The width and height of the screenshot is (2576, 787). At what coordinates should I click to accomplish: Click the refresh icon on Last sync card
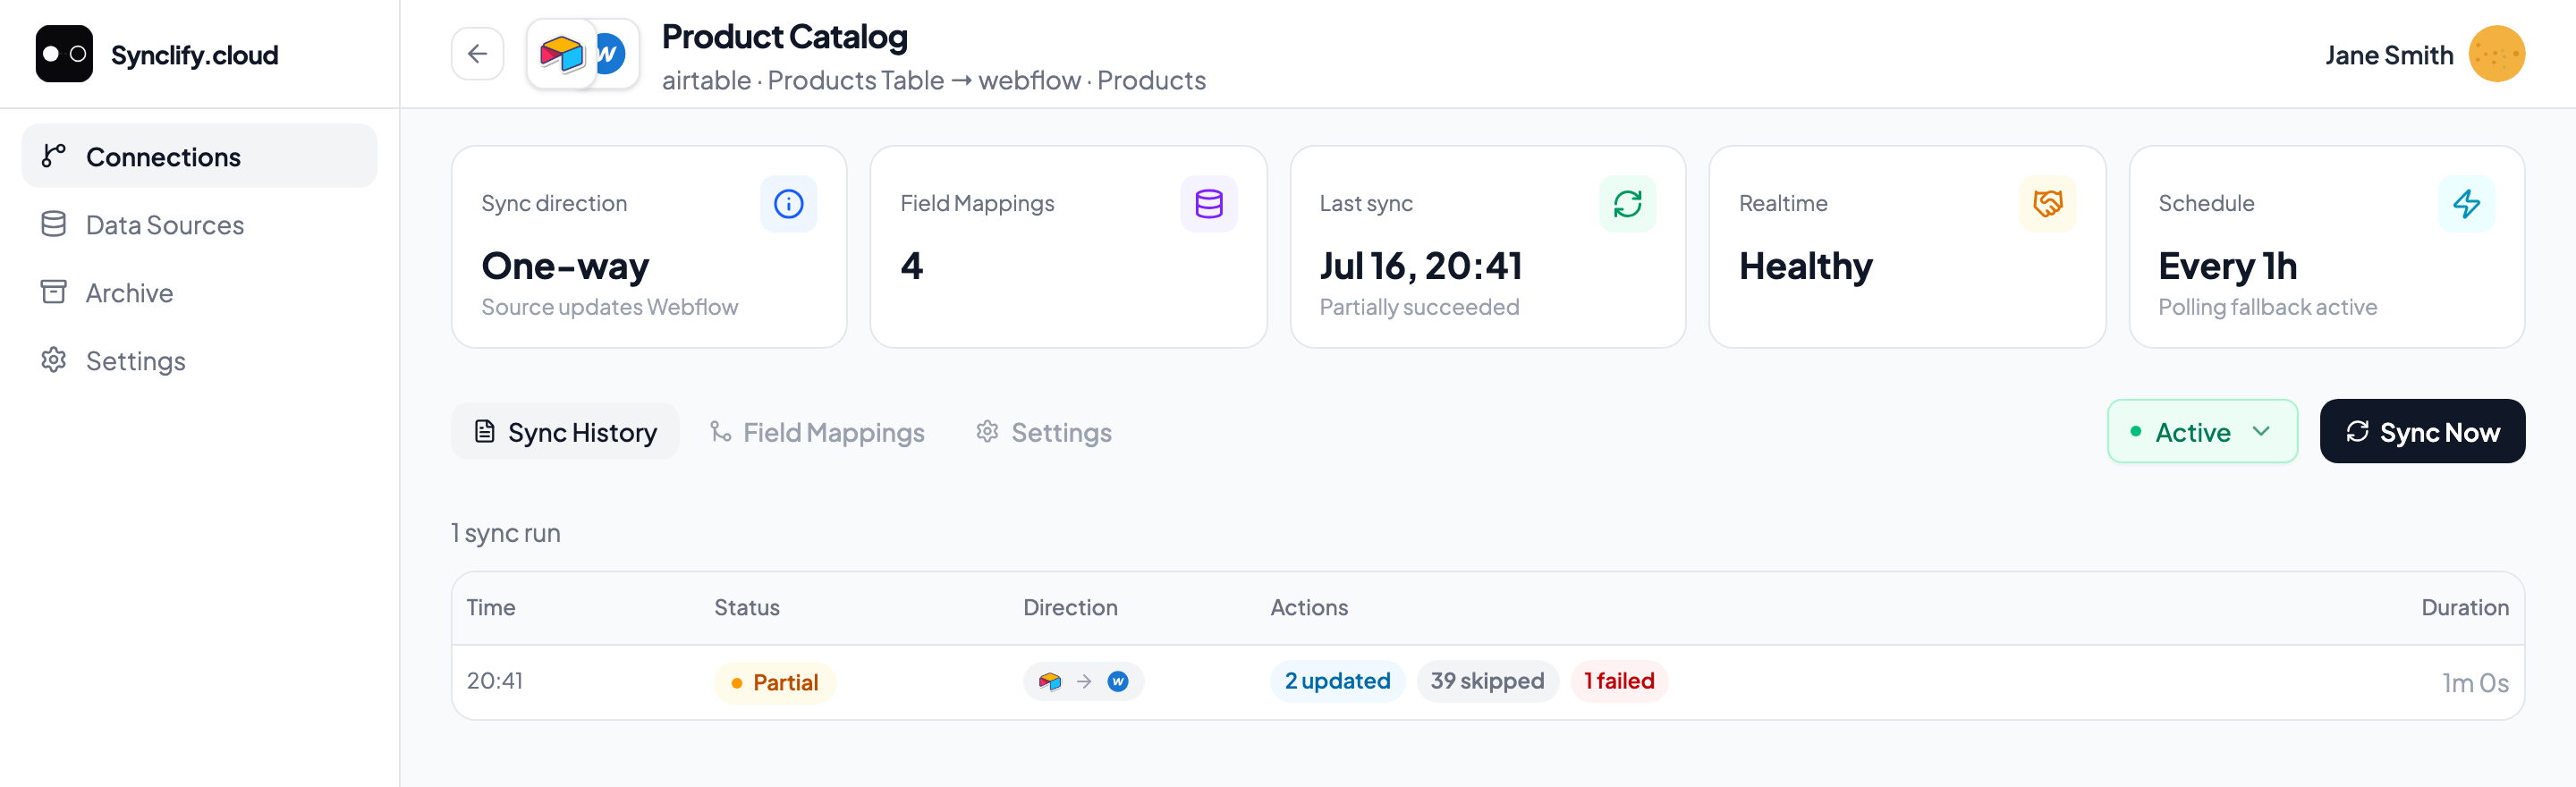[x=1627, y=204]
